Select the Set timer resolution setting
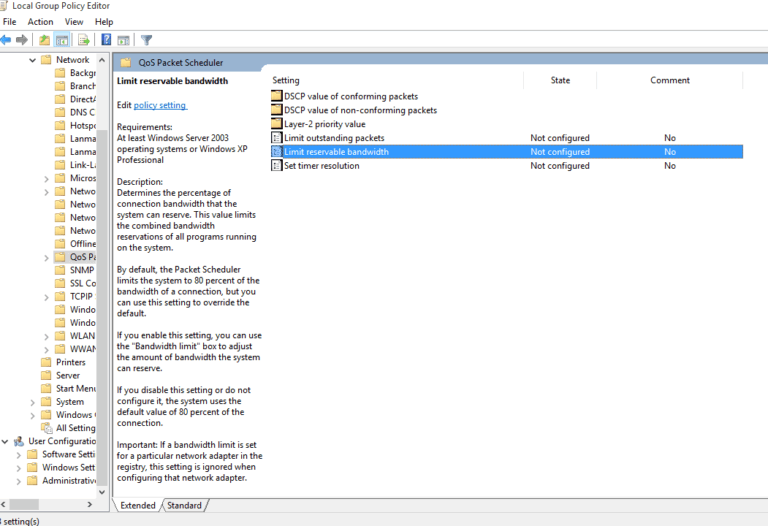The width and height of the screenshot is (768, 526). click(322, 166)
